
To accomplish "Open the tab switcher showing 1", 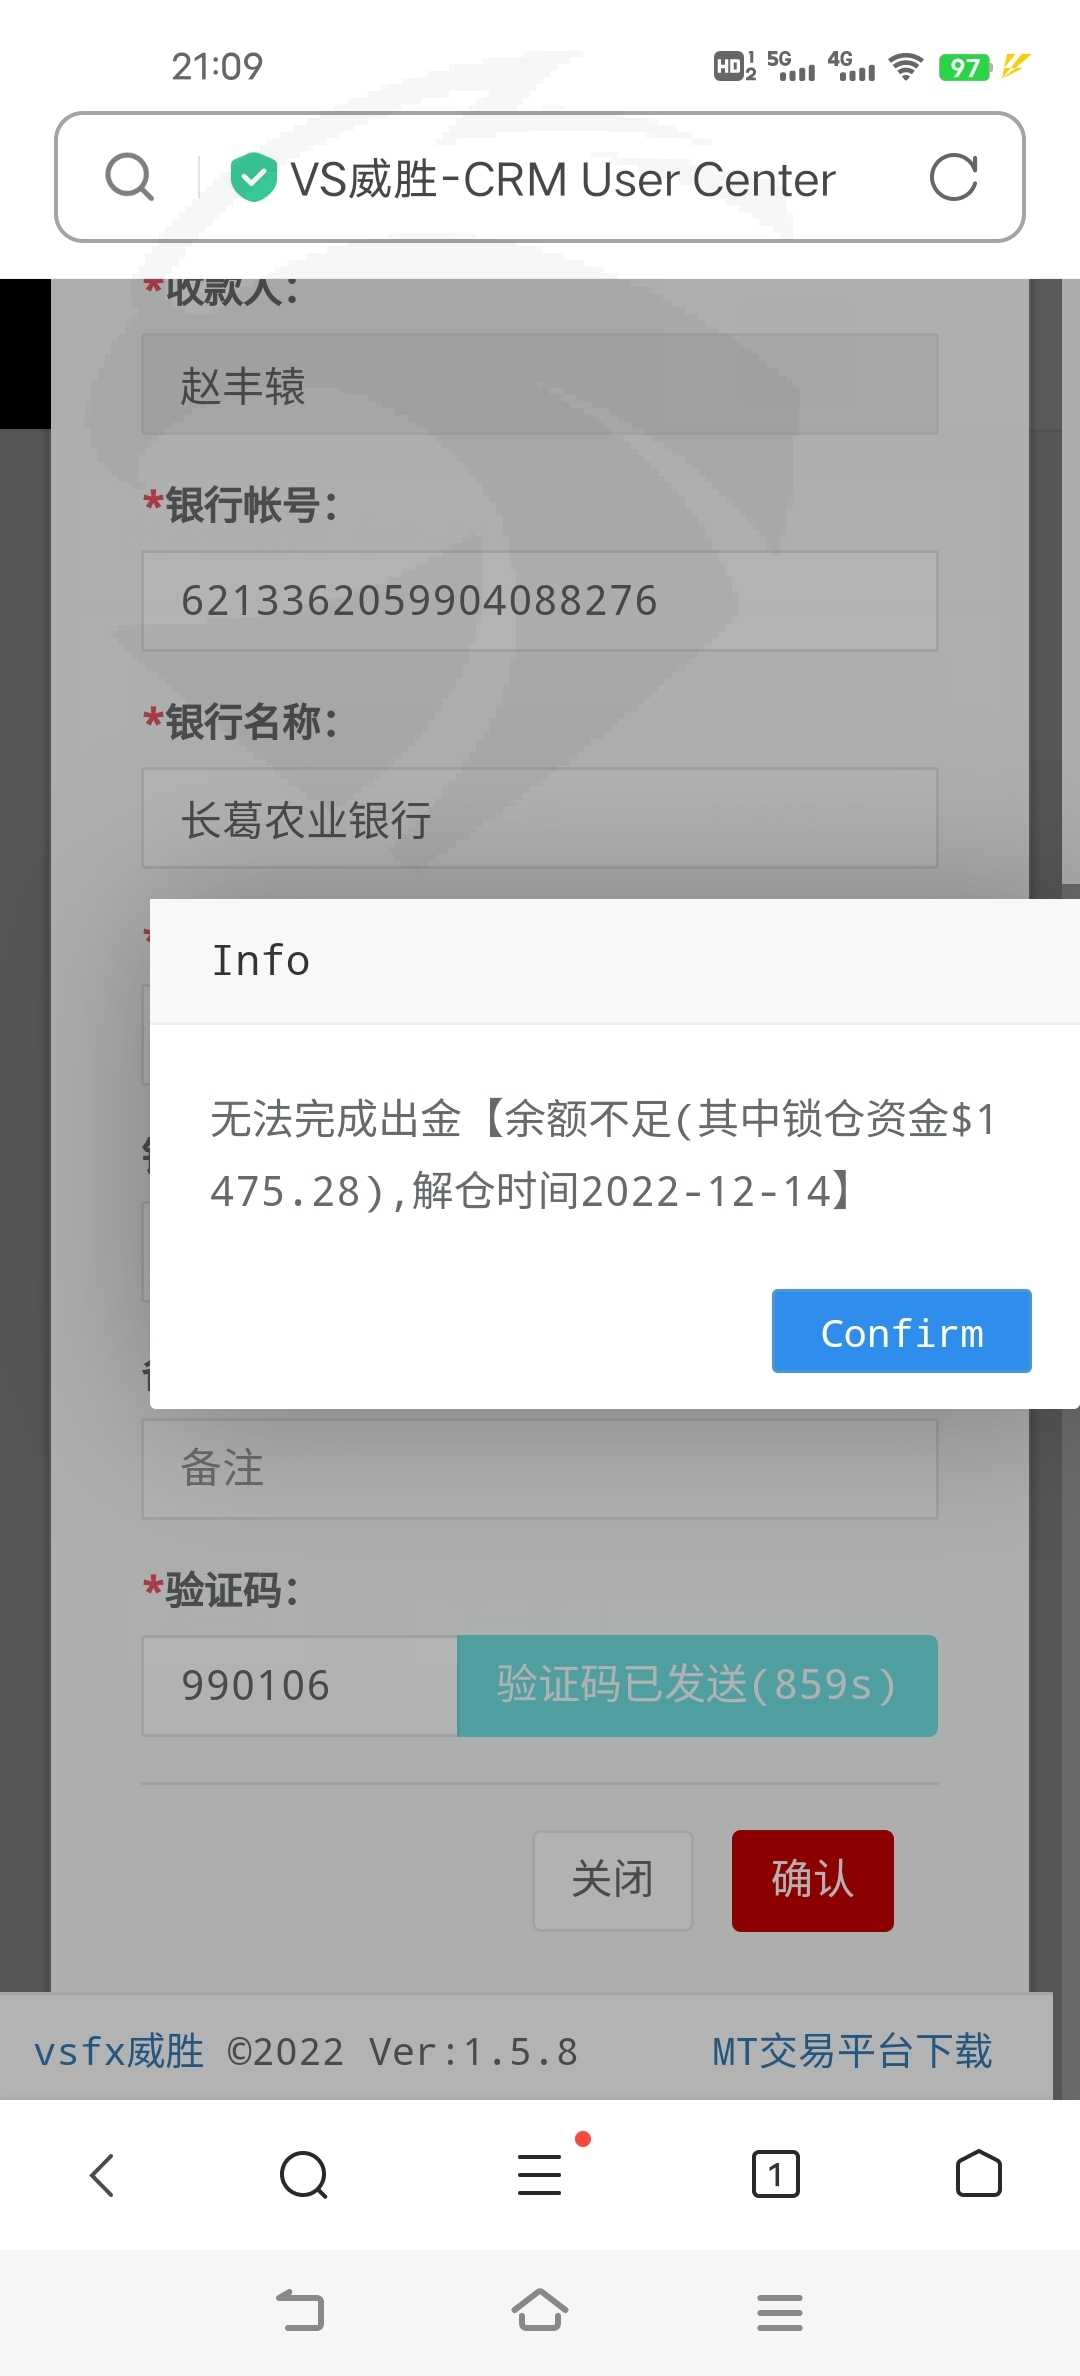I will 775,2175.
